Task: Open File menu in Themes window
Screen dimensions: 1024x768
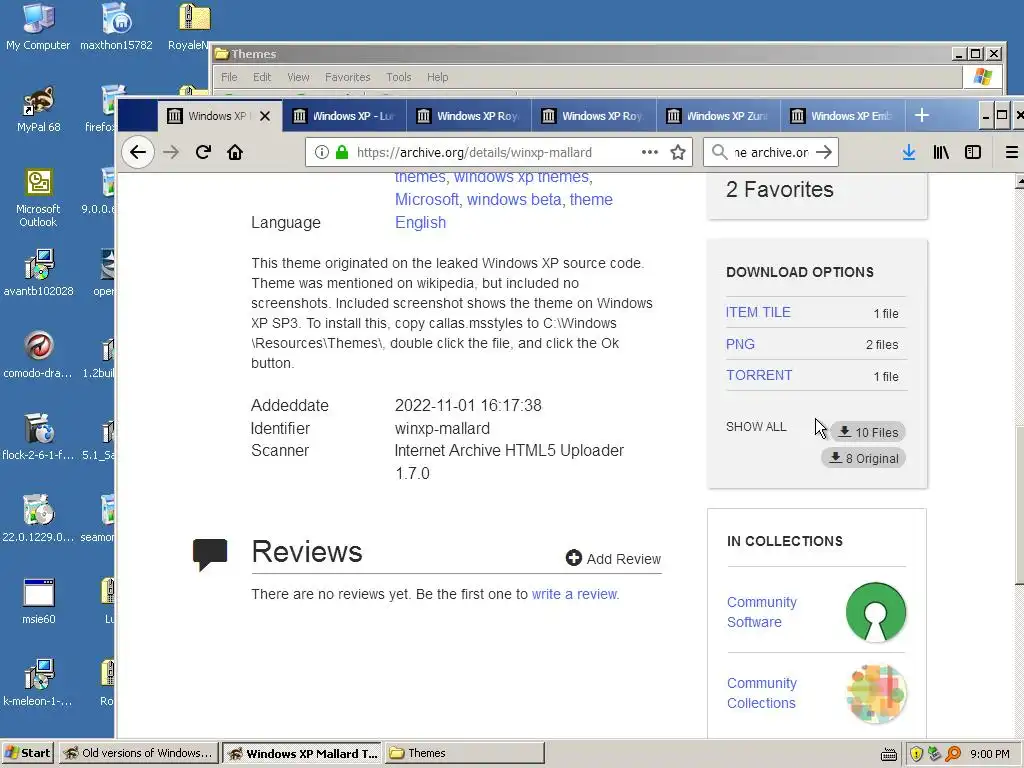Action: point(229,77)
